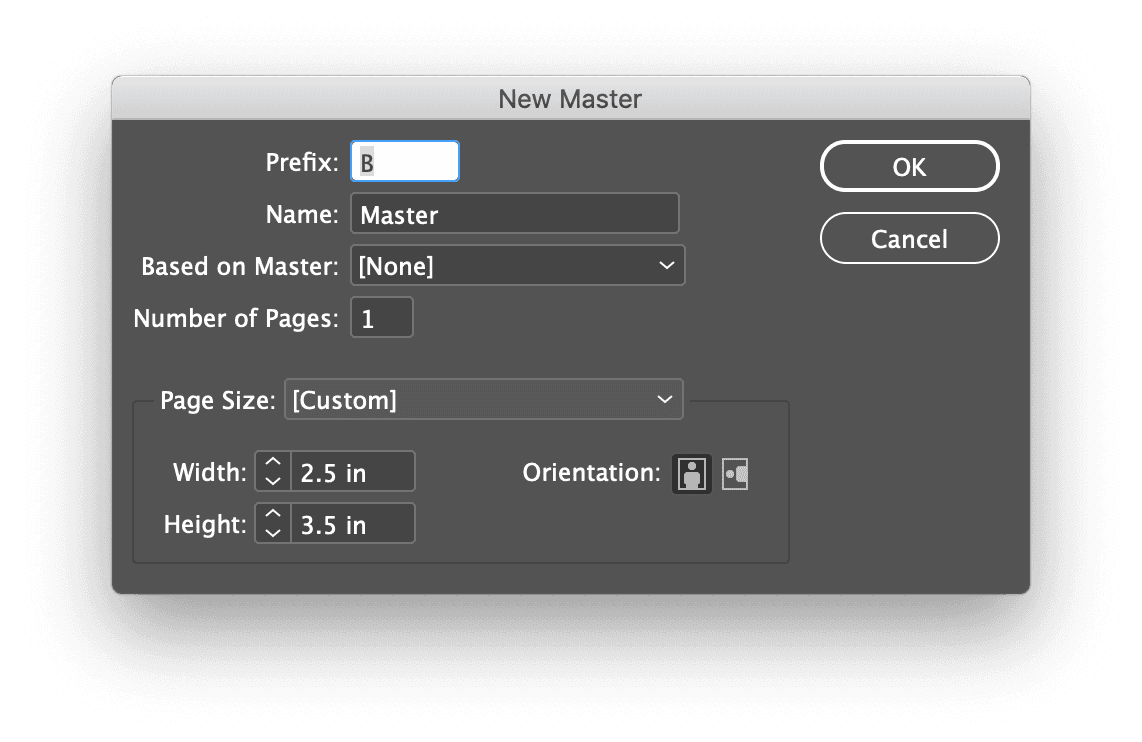Select Portrait orientation icon
This screenshot has height=742, width=1142.
691,473
